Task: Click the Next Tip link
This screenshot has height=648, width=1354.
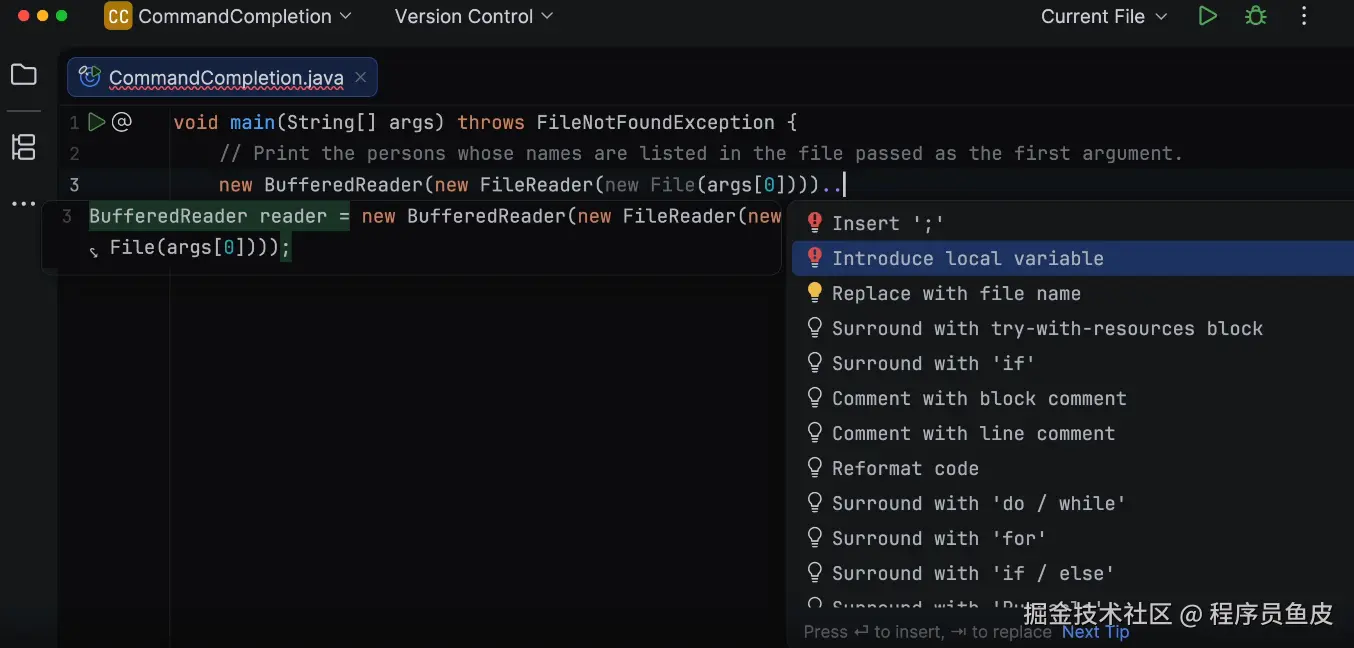Action: point(1095,632)
